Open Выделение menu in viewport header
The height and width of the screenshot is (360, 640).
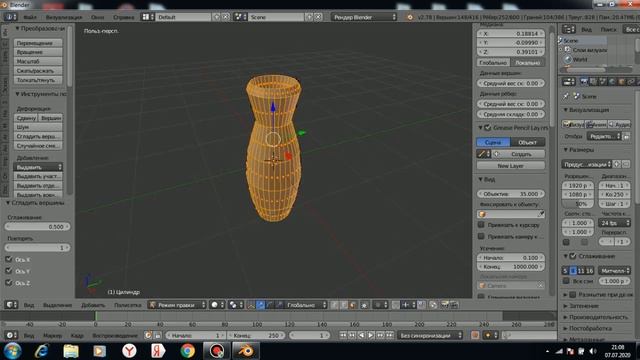(58, 305)
